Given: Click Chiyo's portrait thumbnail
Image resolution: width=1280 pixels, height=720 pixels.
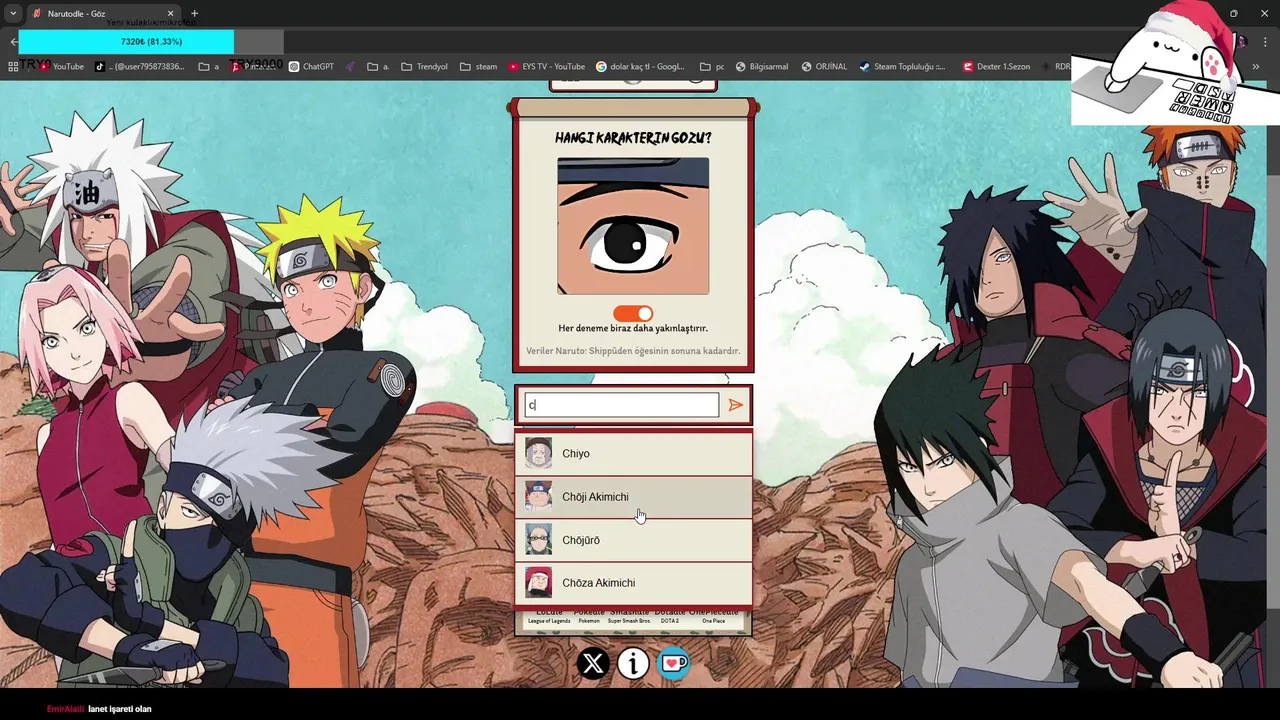Looking at the screenshot, I should tap(539, 454).
